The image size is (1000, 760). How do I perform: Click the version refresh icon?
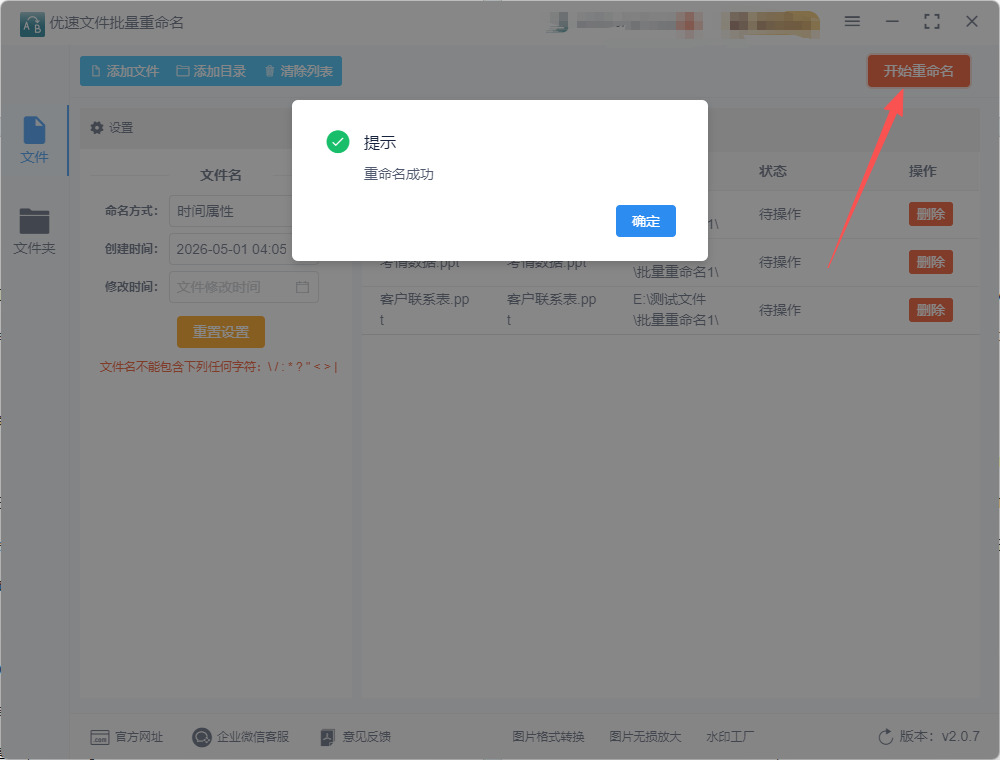click(x=885, y=736)
